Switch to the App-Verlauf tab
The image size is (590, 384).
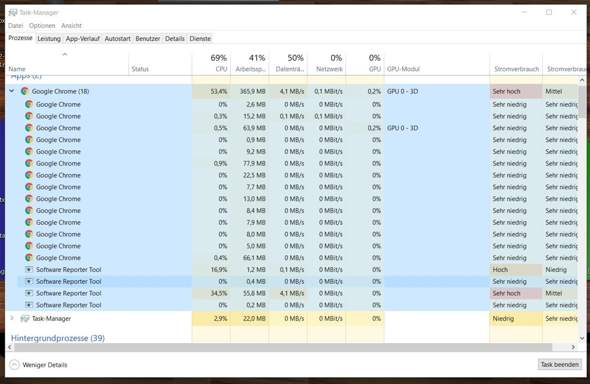point(83,39)
